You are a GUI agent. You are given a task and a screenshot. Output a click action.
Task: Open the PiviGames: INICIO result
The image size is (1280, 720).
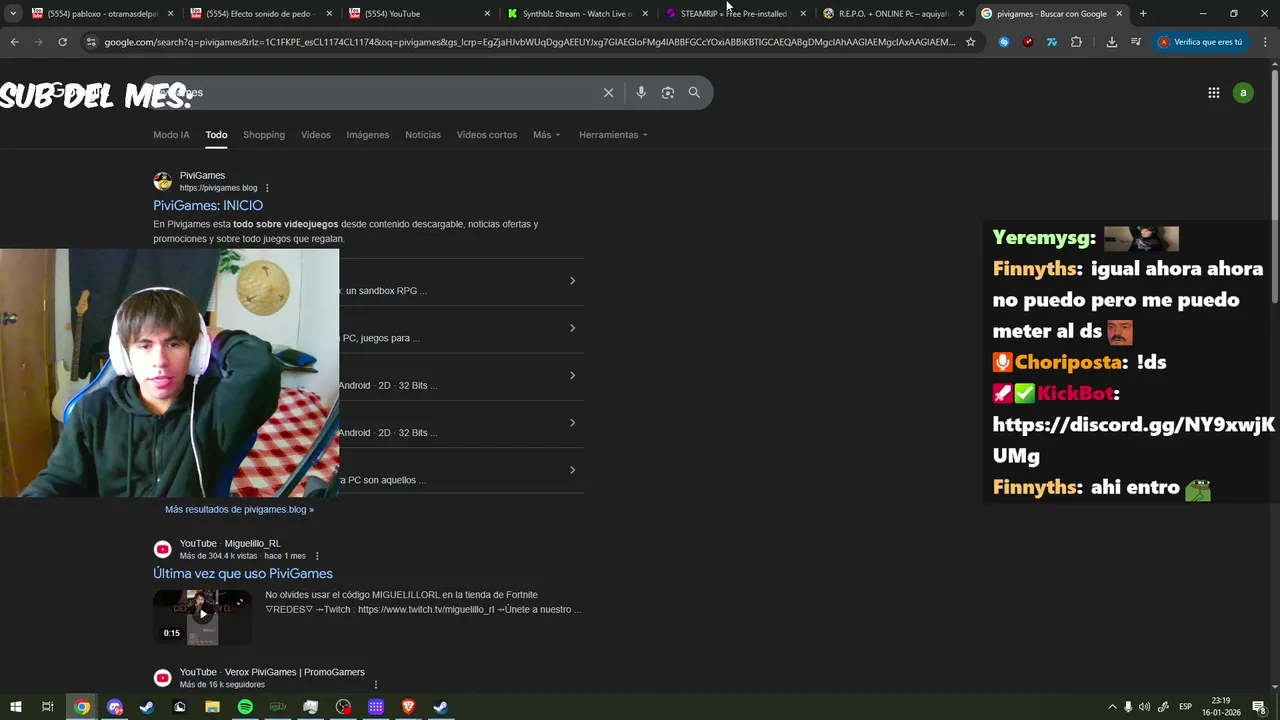[x=208, y=205]
